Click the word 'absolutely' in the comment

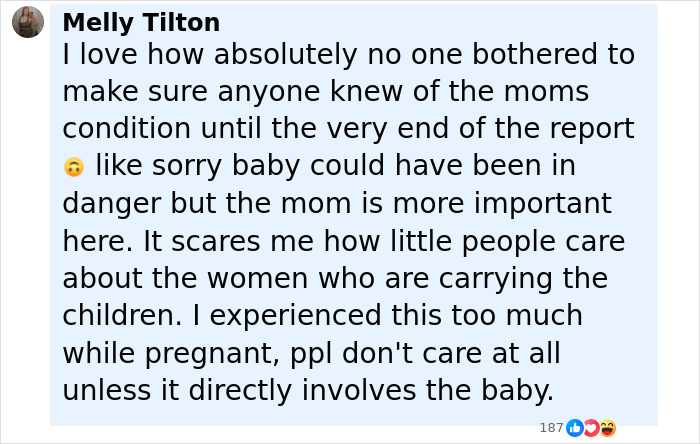pos(286,54)
